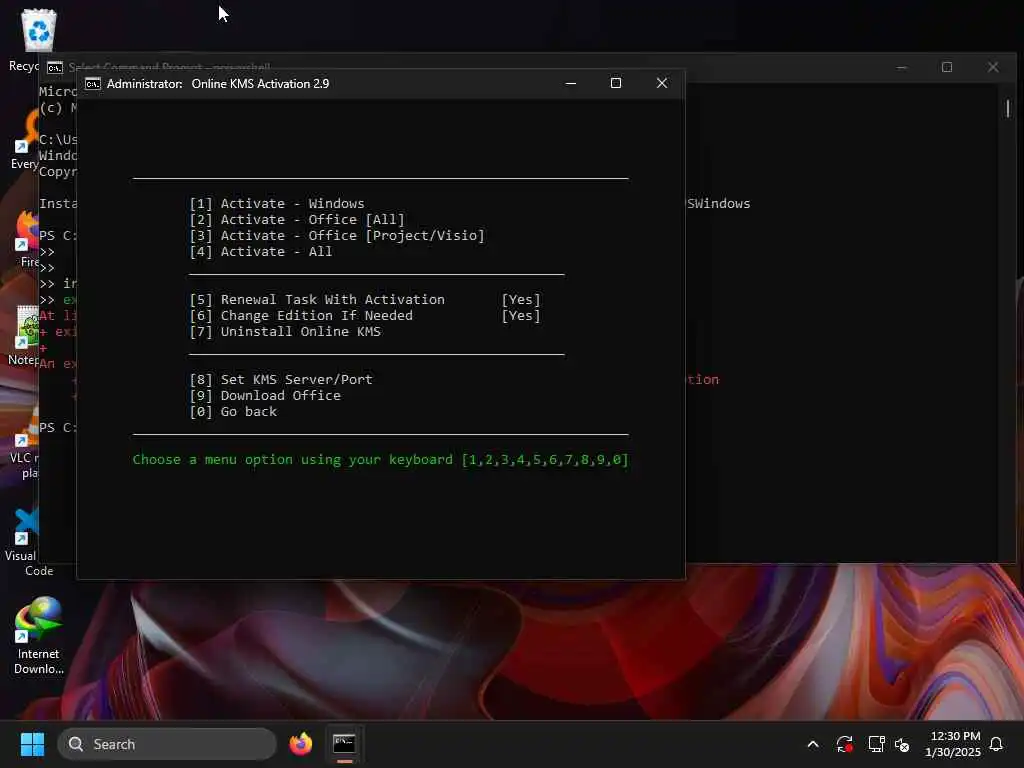Image resolution: width=1024 pixels, height=768 pixels.
Task: Click the background Command Prompt title icon
Action: pyautogui.click(x=55, y=67)
